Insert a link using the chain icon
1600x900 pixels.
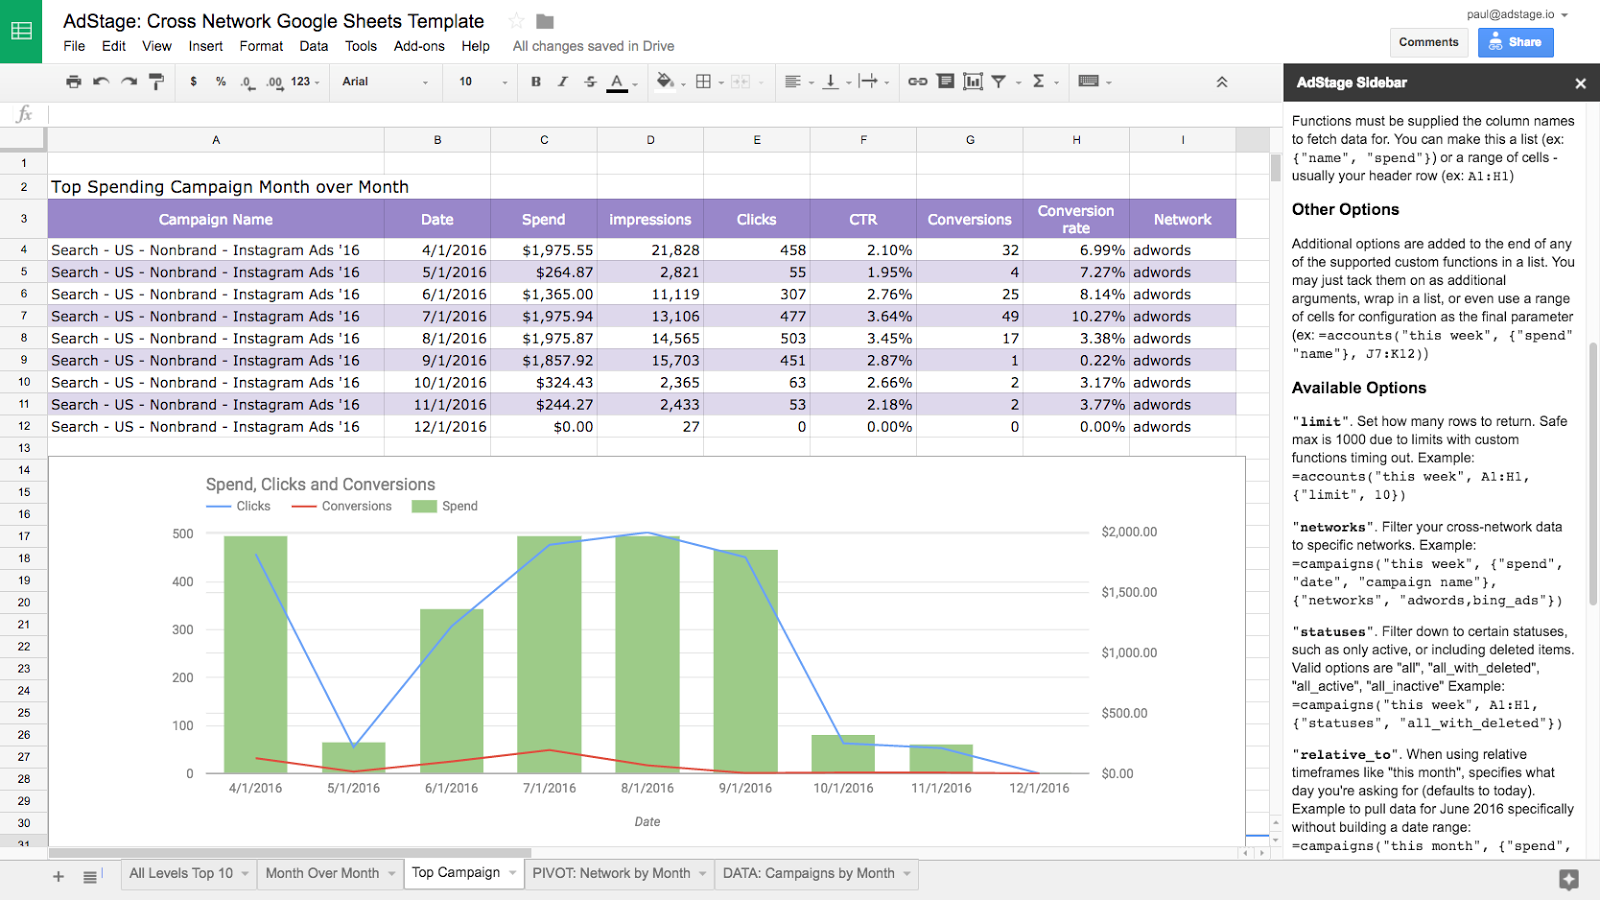(917, 82)
